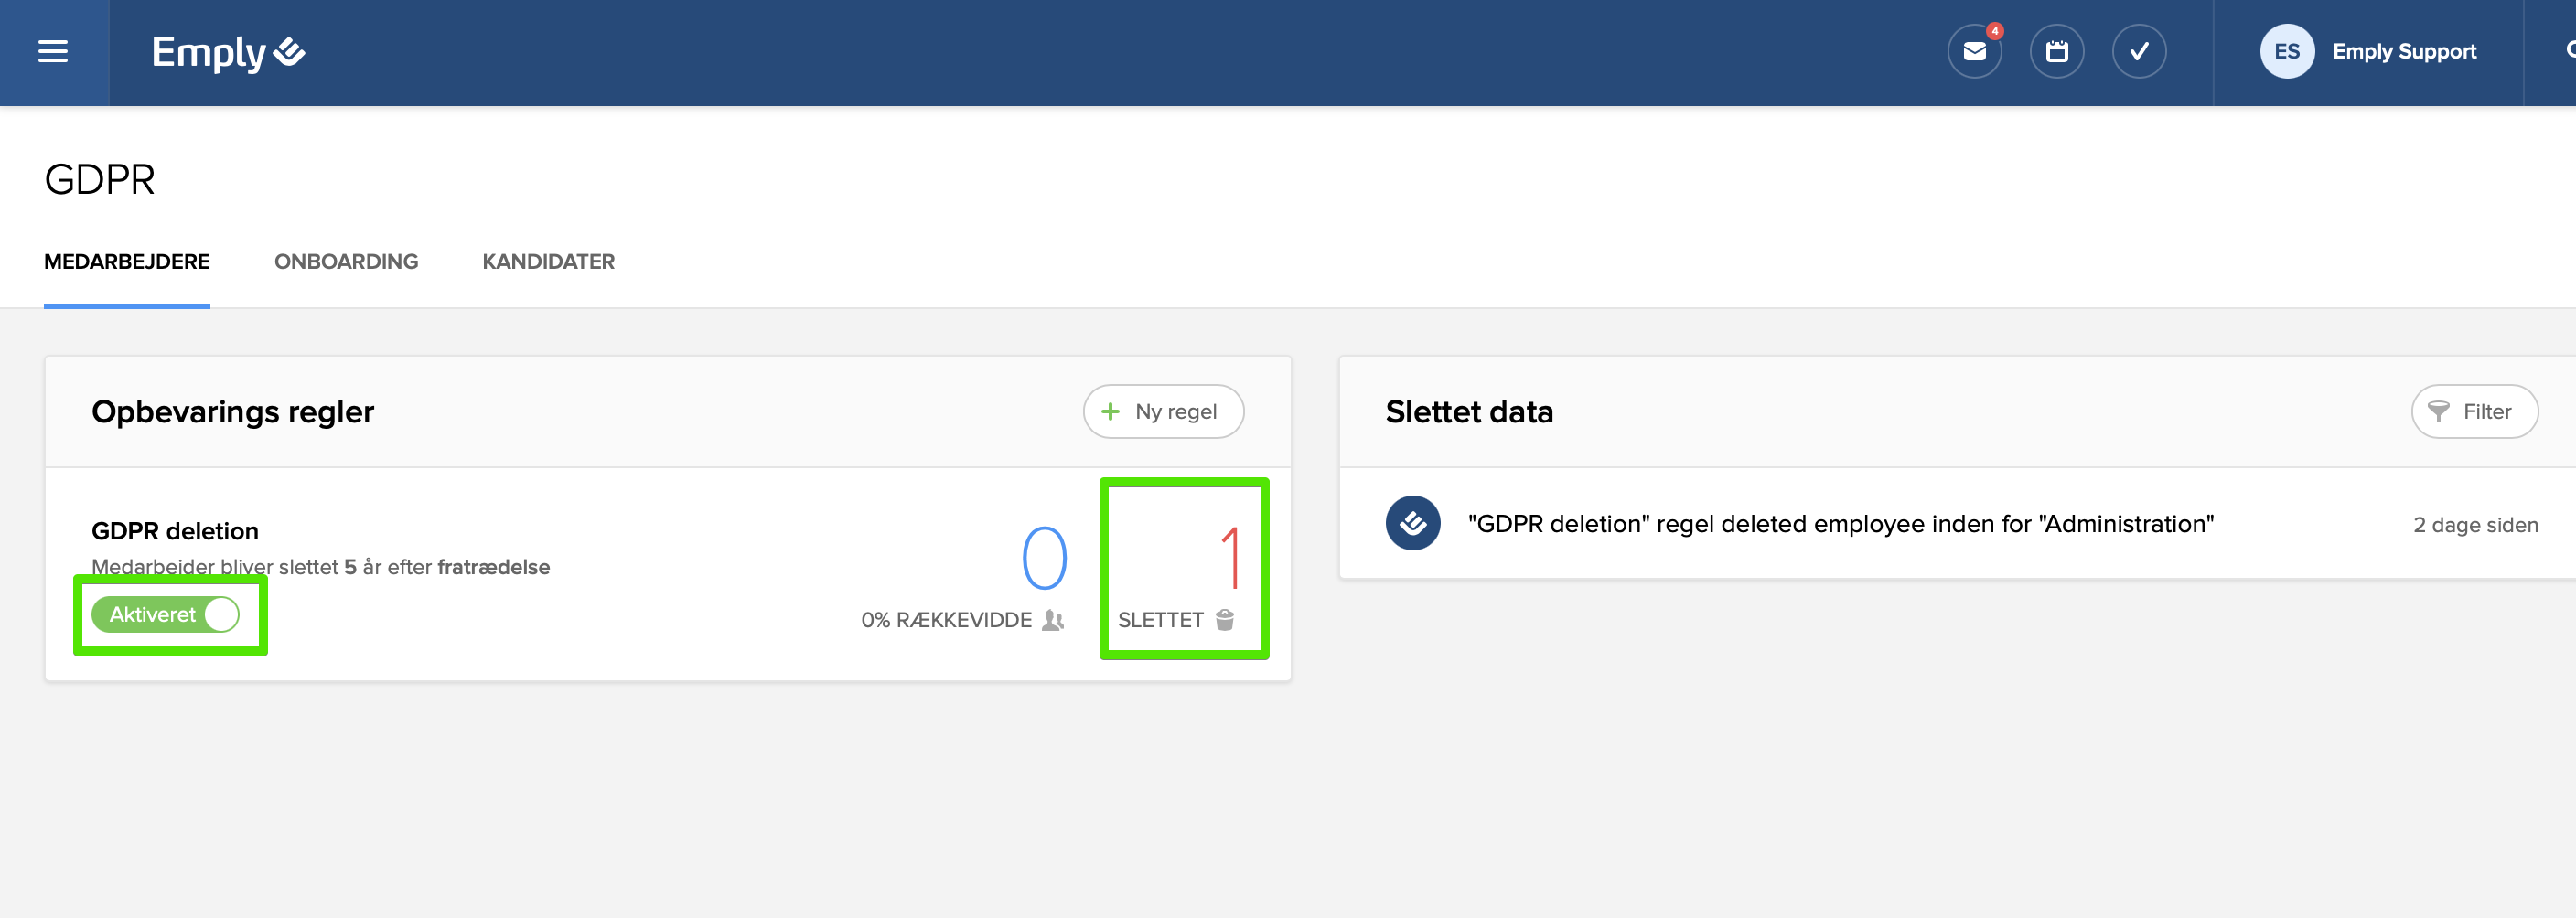Switch to the KANDIDATER tab
Screen dimensions: 2576x918
tap(548, 262)
